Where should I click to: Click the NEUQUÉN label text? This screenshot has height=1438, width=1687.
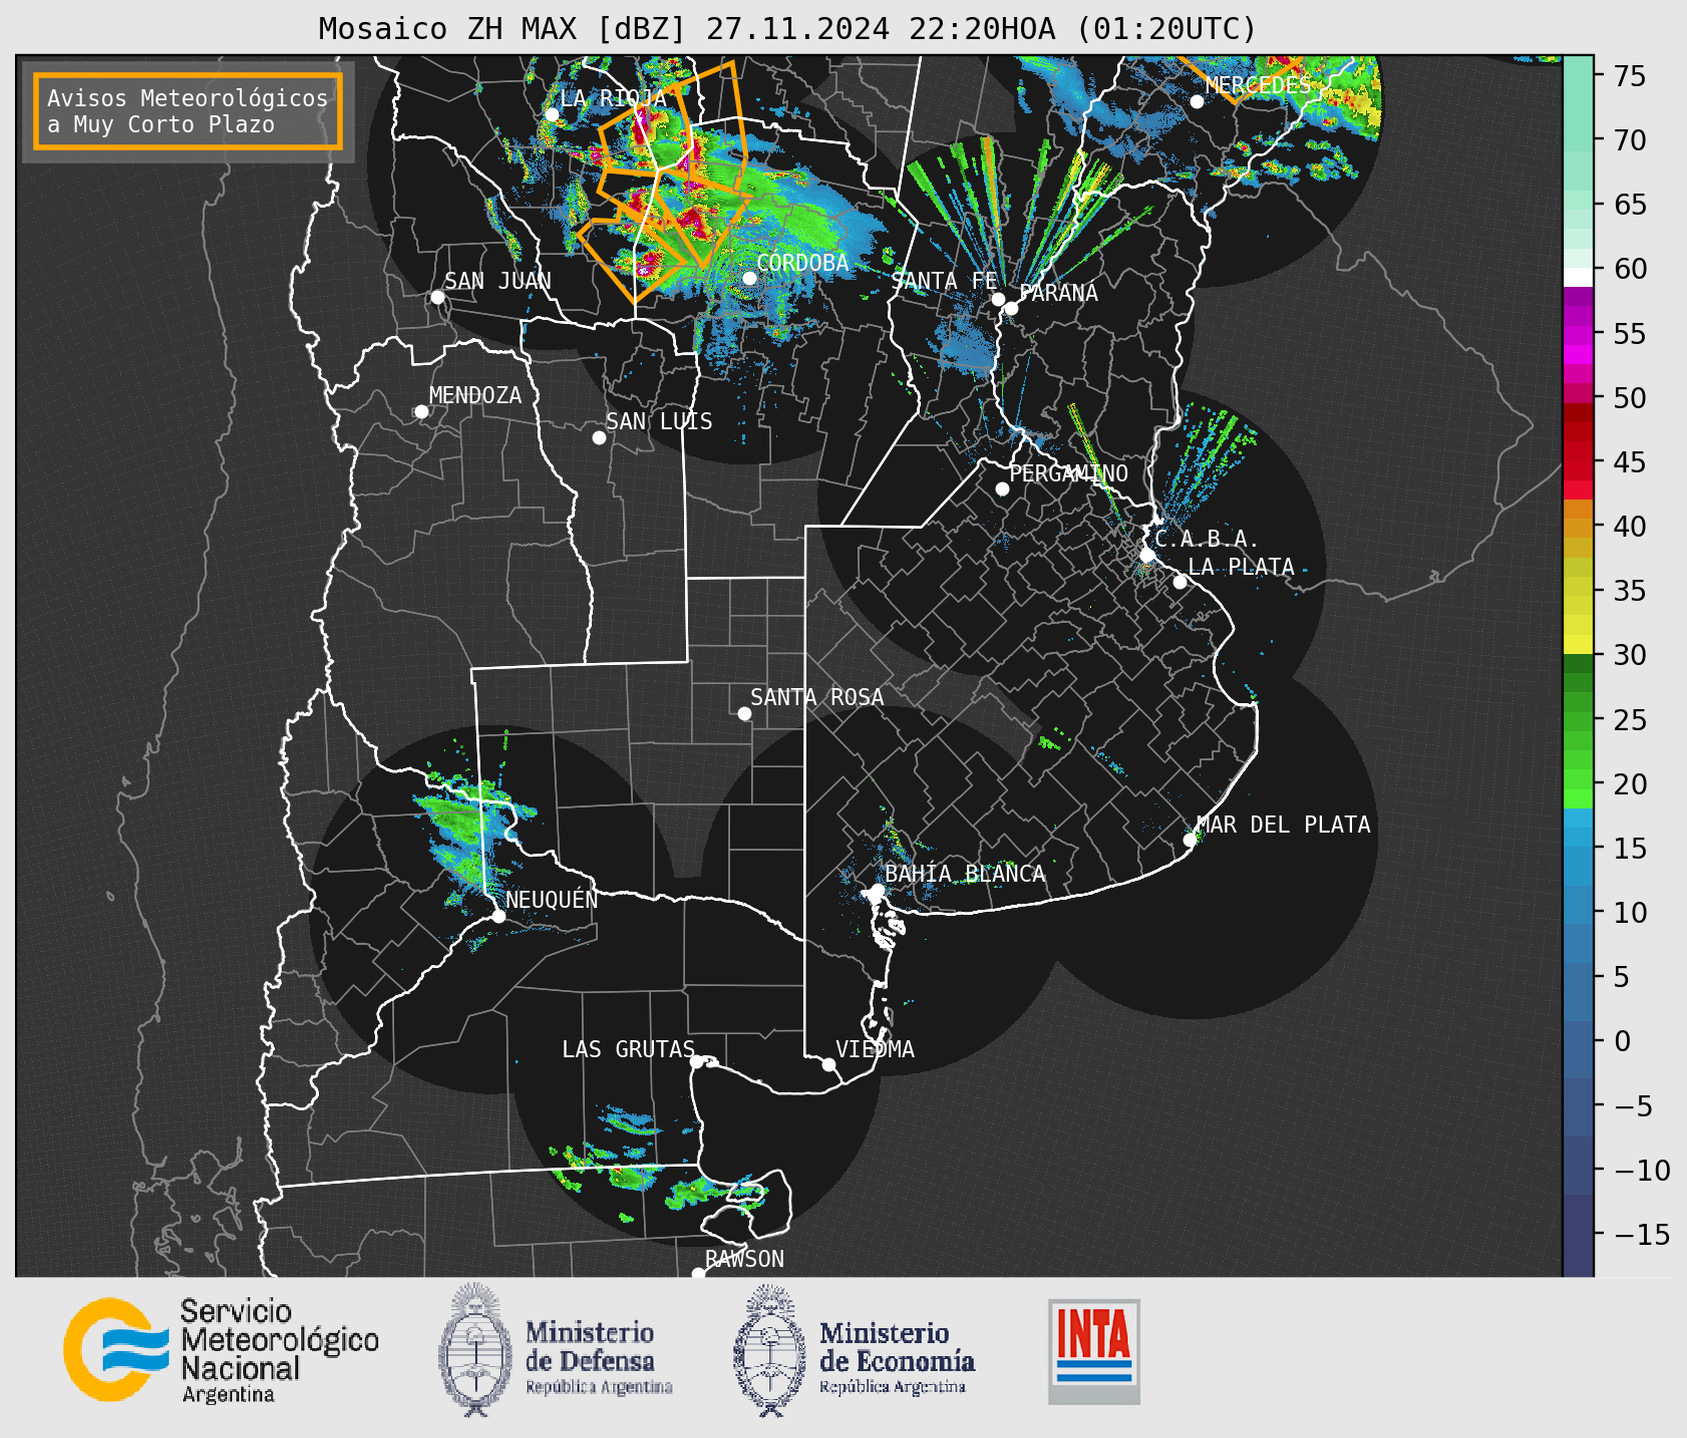click(551, 899)
